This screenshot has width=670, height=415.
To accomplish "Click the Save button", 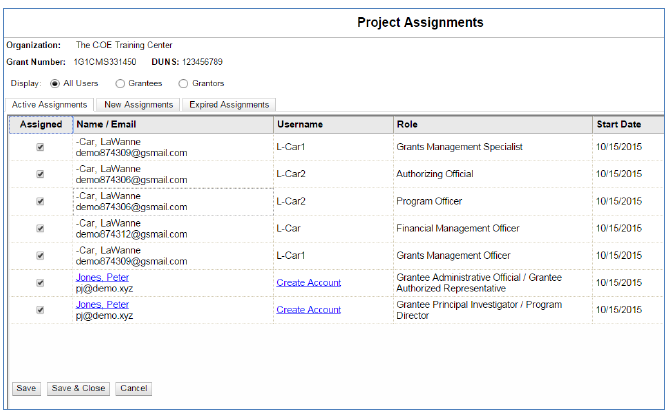I will coord(27,388).
